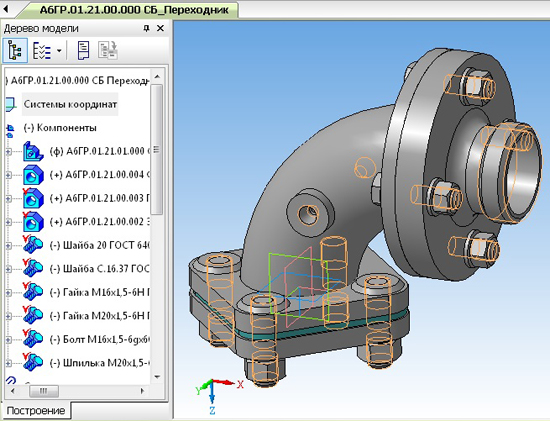Select the (-) Болт М16х1,5-6gх60 label
Screen dimensions: 550x421
[x=100, y=339]
